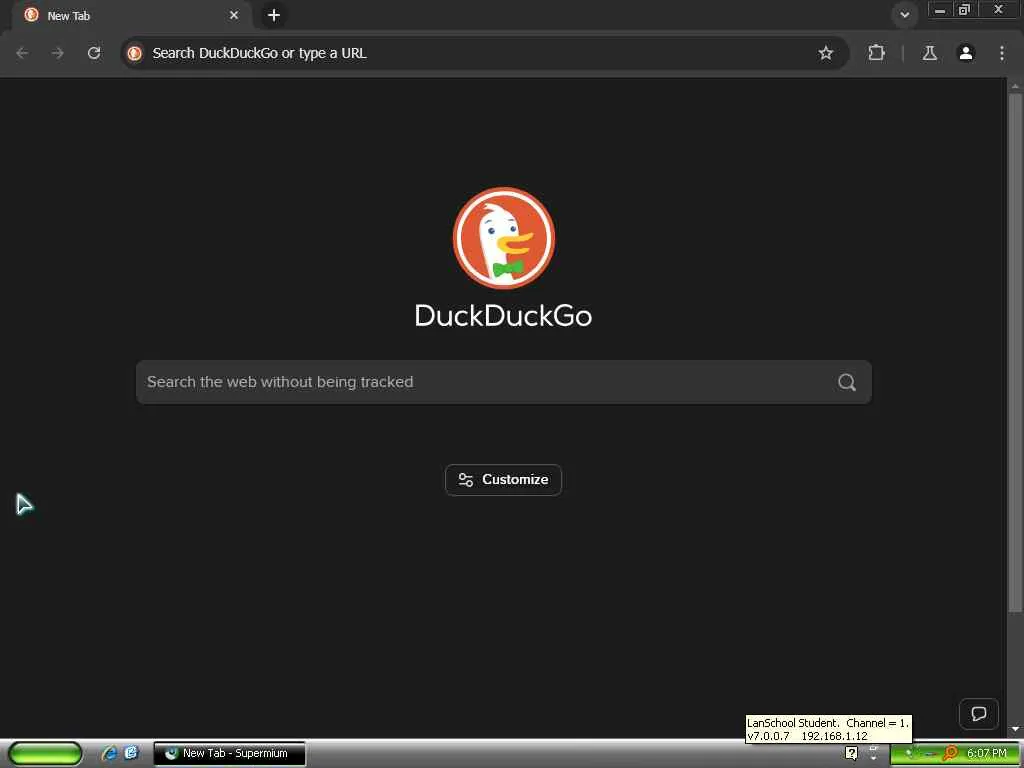The width and height of the screenshot is (1024, 768).
Task: Click the address bar search field
Action: (x=483, y=53)
